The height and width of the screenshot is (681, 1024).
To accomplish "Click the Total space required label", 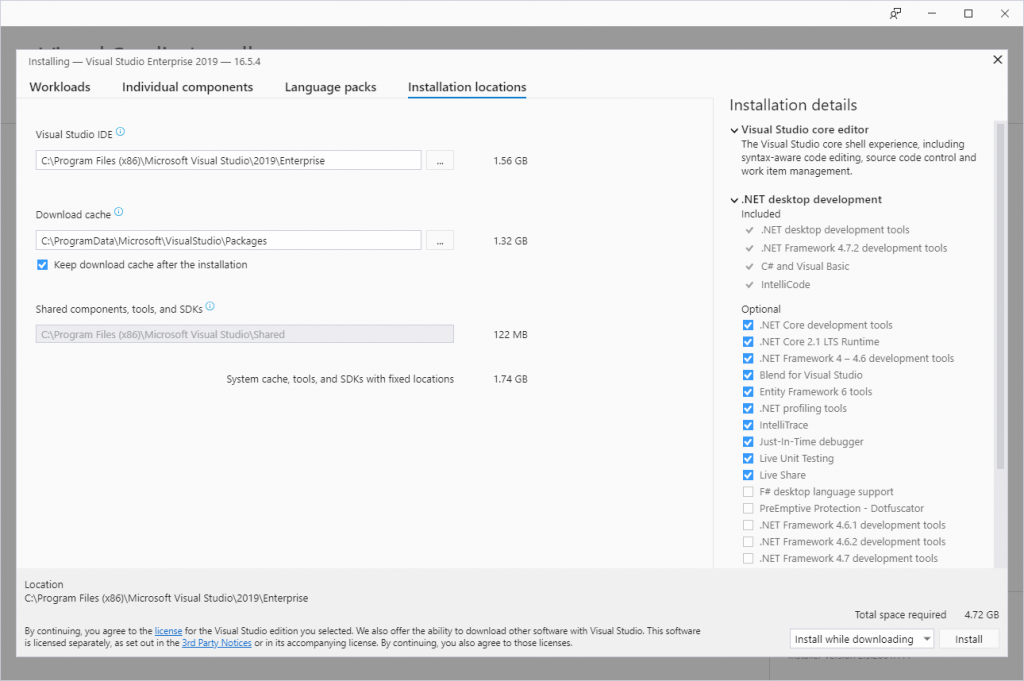I will pos(900,614).
